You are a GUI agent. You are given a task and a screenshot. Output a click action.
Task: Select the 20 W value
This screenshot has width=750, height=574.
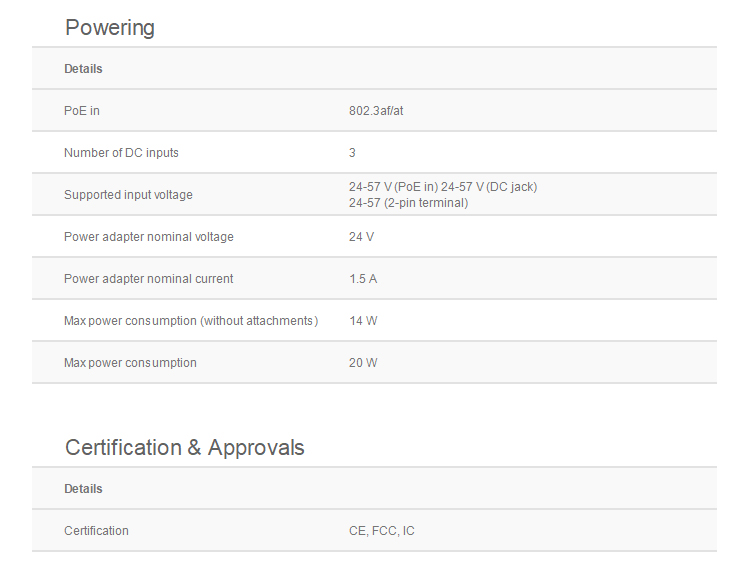point(363,363)
